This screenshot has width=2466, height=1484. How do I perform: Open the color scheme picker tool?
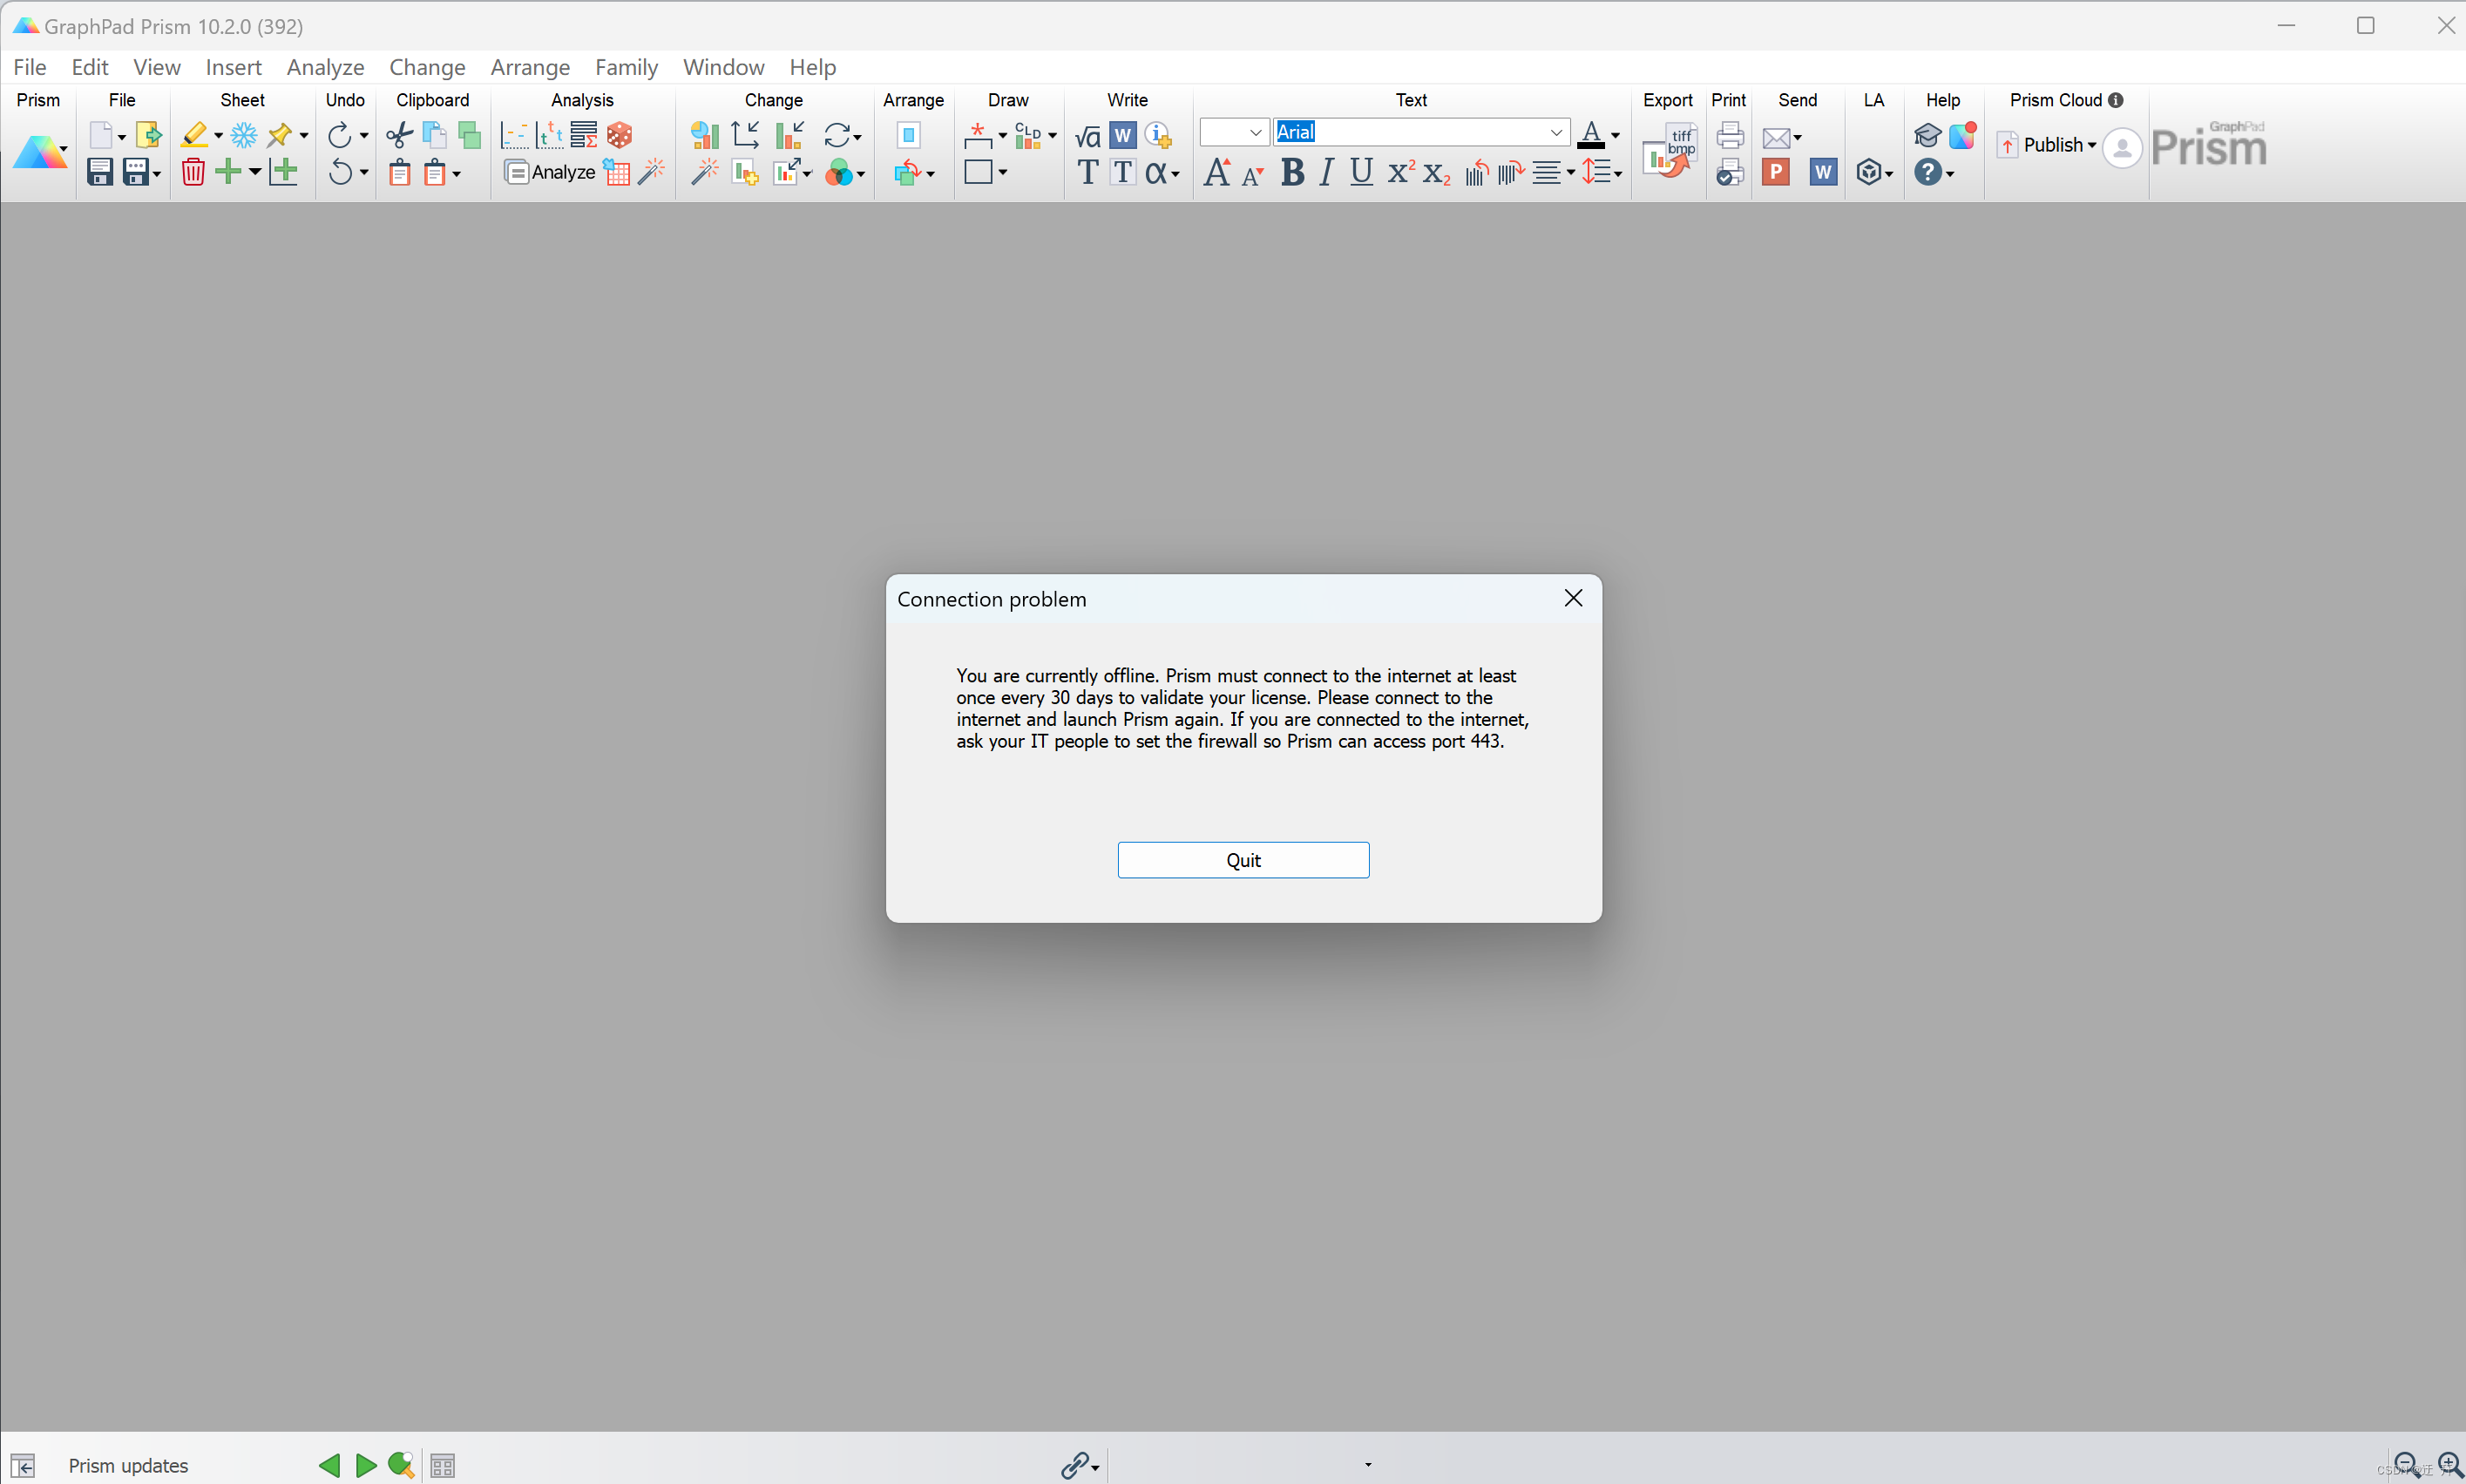click(x=842, y=171)
